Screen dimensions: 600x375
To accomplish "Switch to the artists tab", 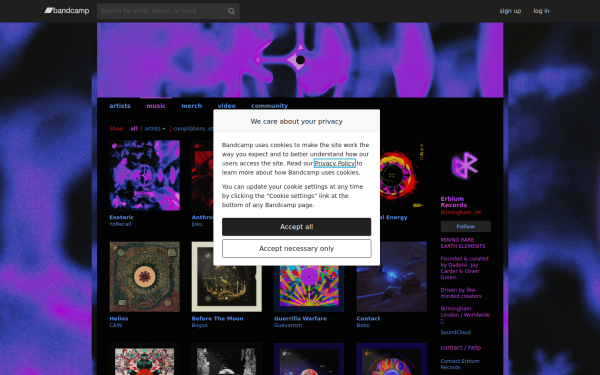I will click(120, 106).
